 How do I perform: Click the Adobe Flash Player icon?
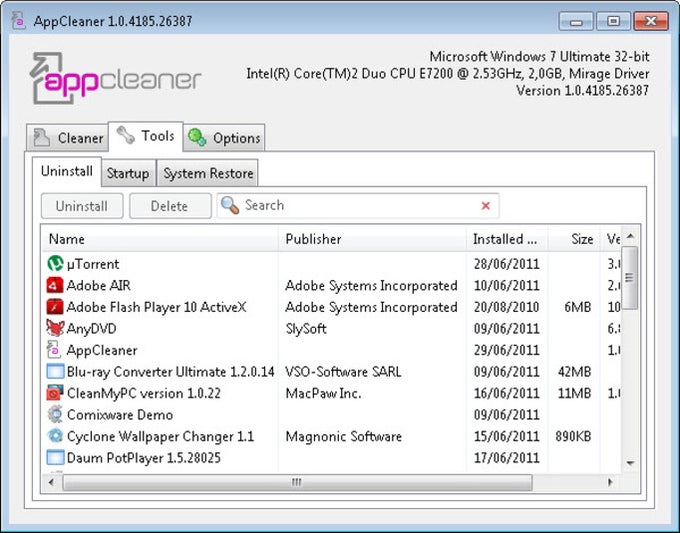pyautogui.click(x=55, y=307)
